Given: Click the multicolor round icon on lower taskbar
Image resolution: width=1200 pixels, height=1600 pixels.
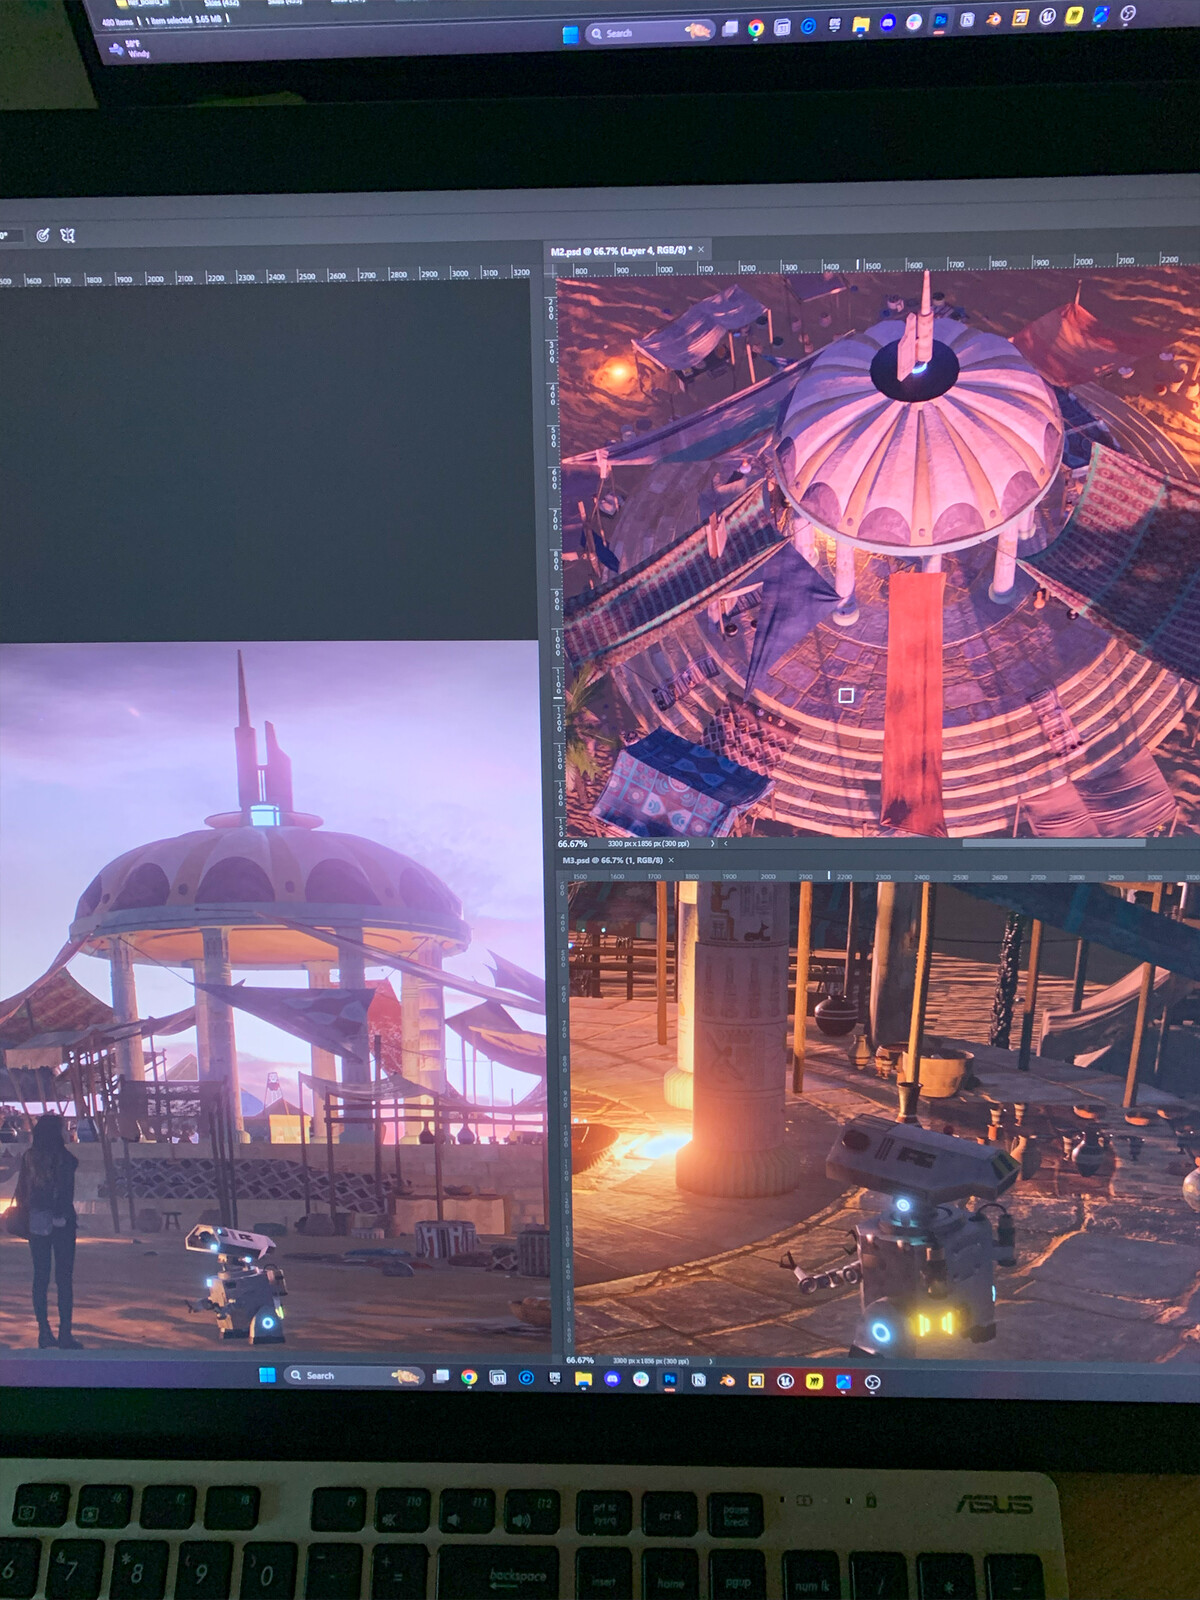Looking at the screenshot, I should (641, 1379).
